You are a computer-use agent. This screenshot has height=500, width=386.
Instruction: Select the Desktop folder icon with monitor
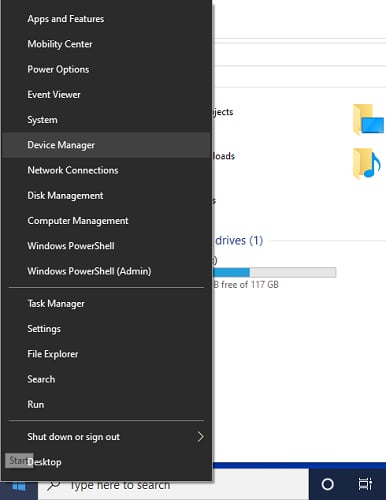[x=368, y=120]
